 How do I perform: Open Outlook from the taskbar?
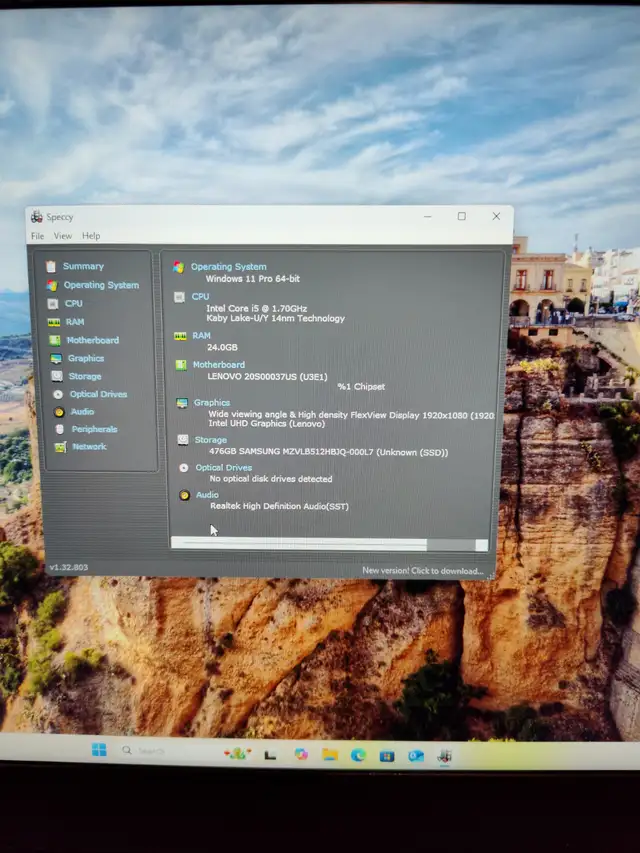pyautogui.click(x=416, y=756)
